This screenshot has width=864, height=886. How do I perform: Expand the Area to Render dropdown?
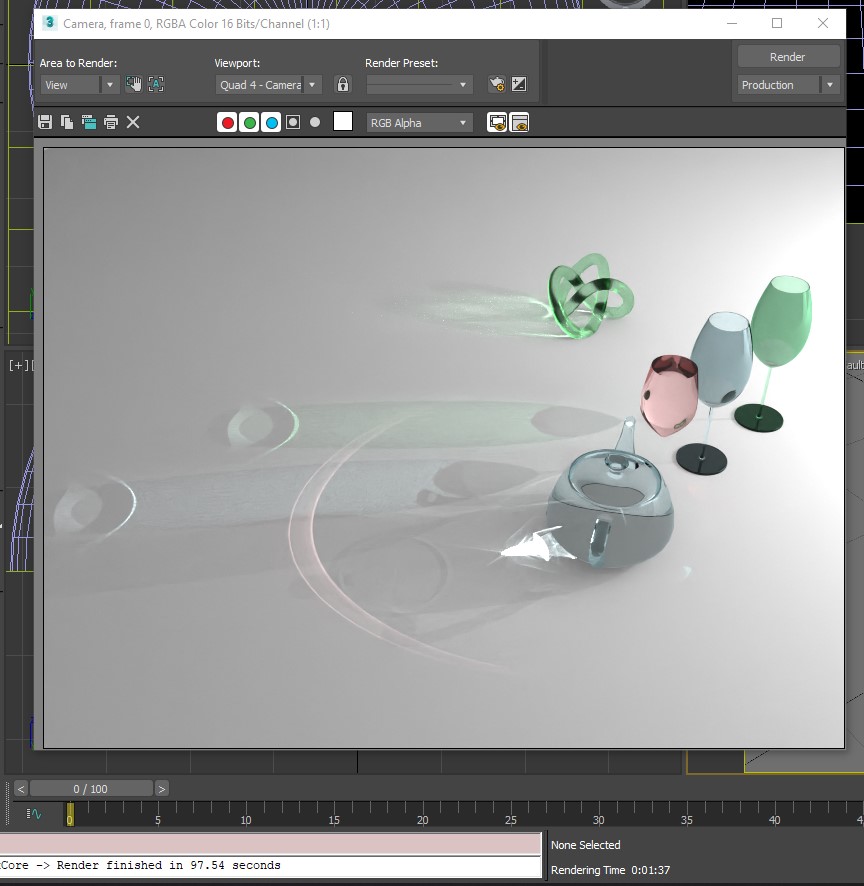tap(110, 85)
